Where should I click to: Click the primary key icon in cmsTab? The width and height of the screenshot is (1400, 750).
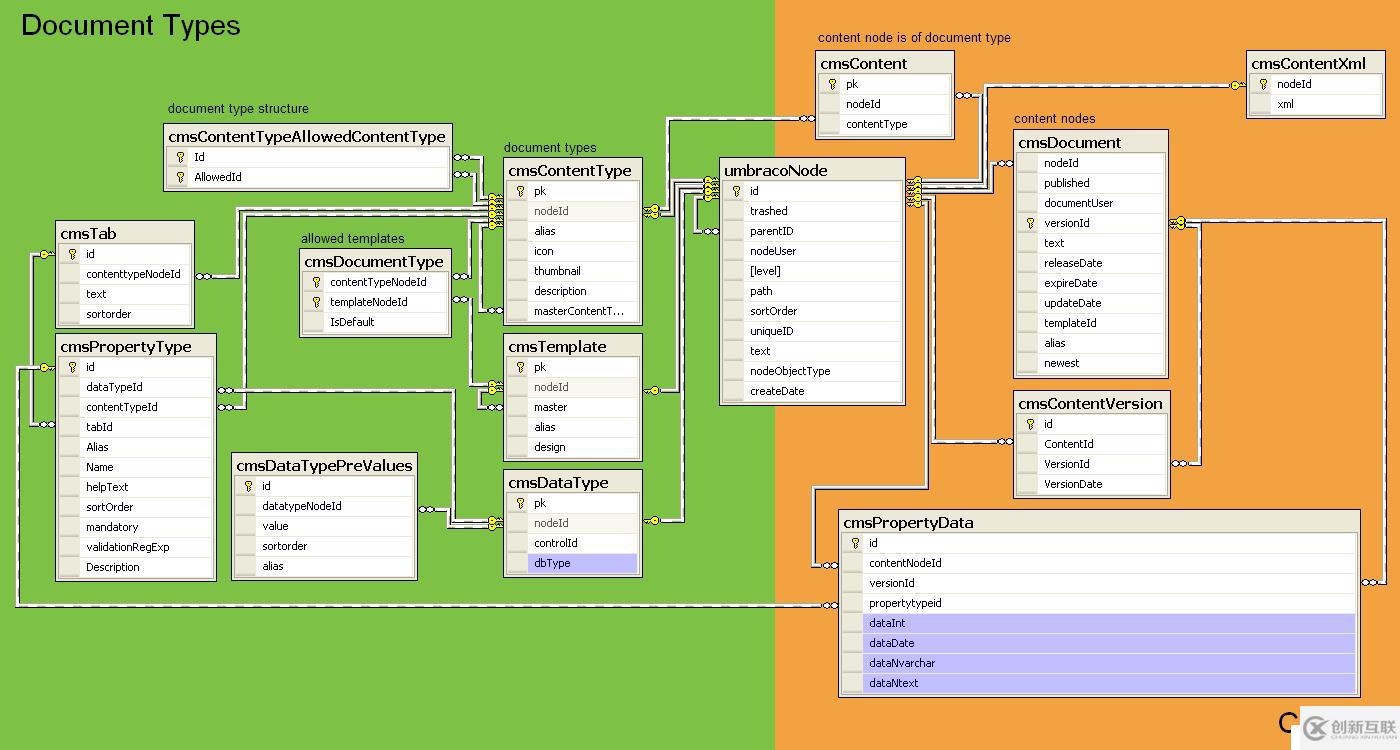[x=72, y=254]
